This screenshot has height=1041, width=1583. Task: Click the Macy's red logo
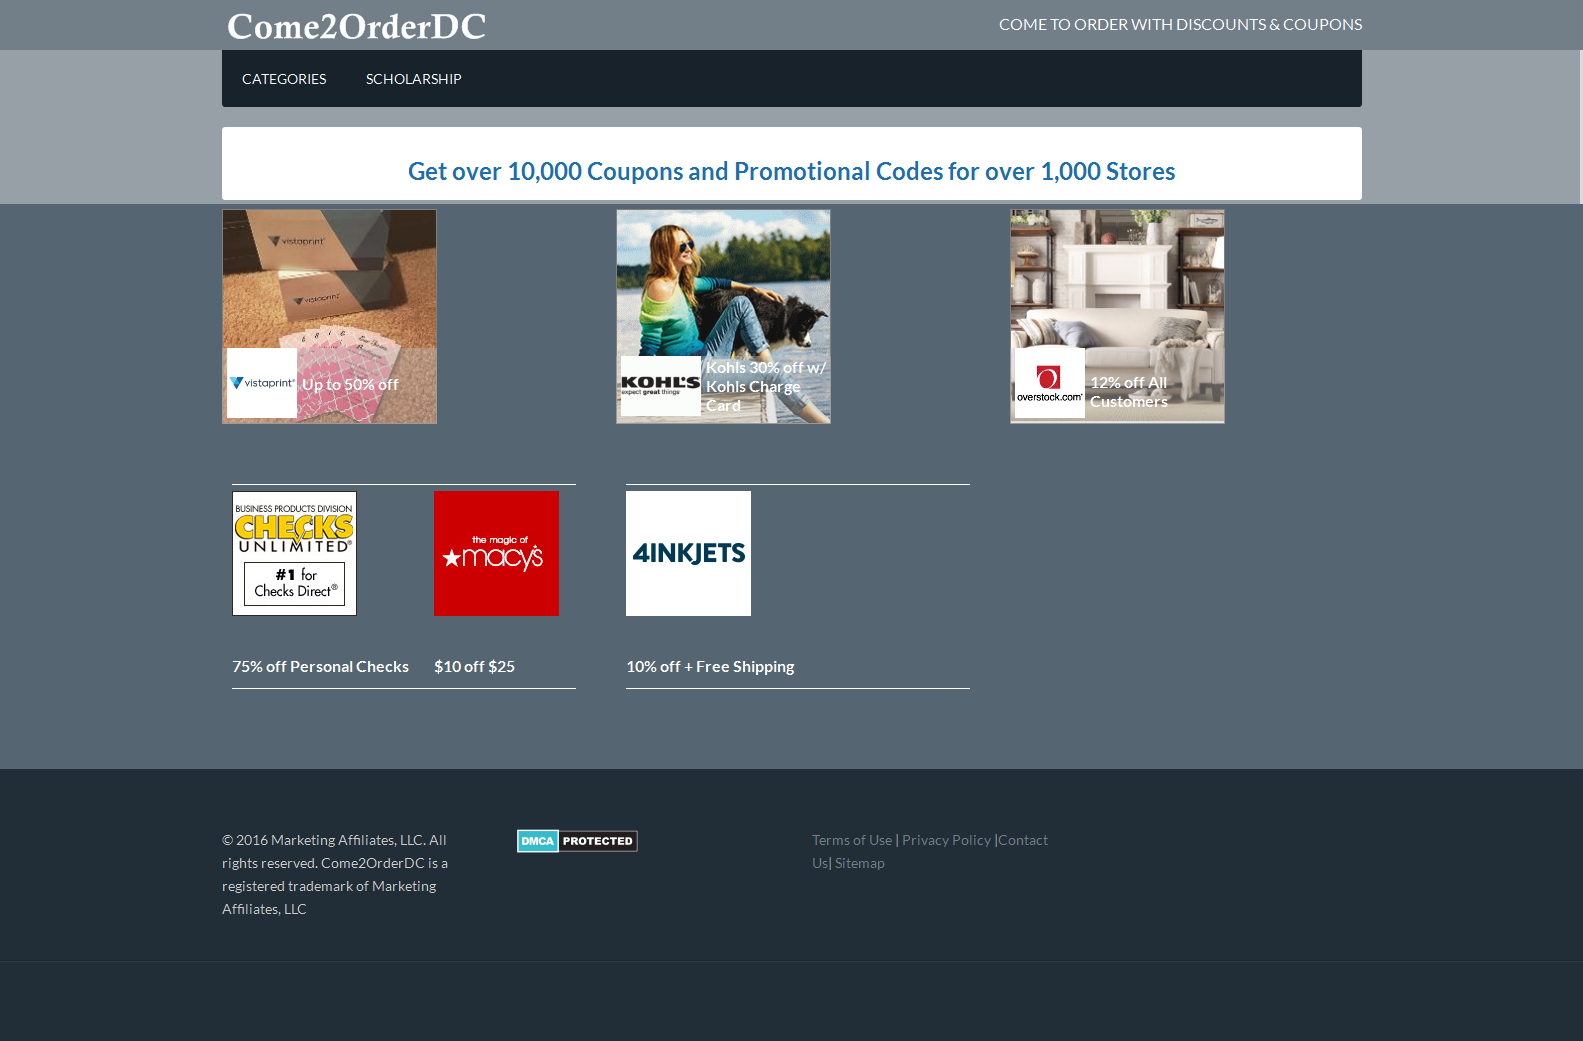[496, 553]
